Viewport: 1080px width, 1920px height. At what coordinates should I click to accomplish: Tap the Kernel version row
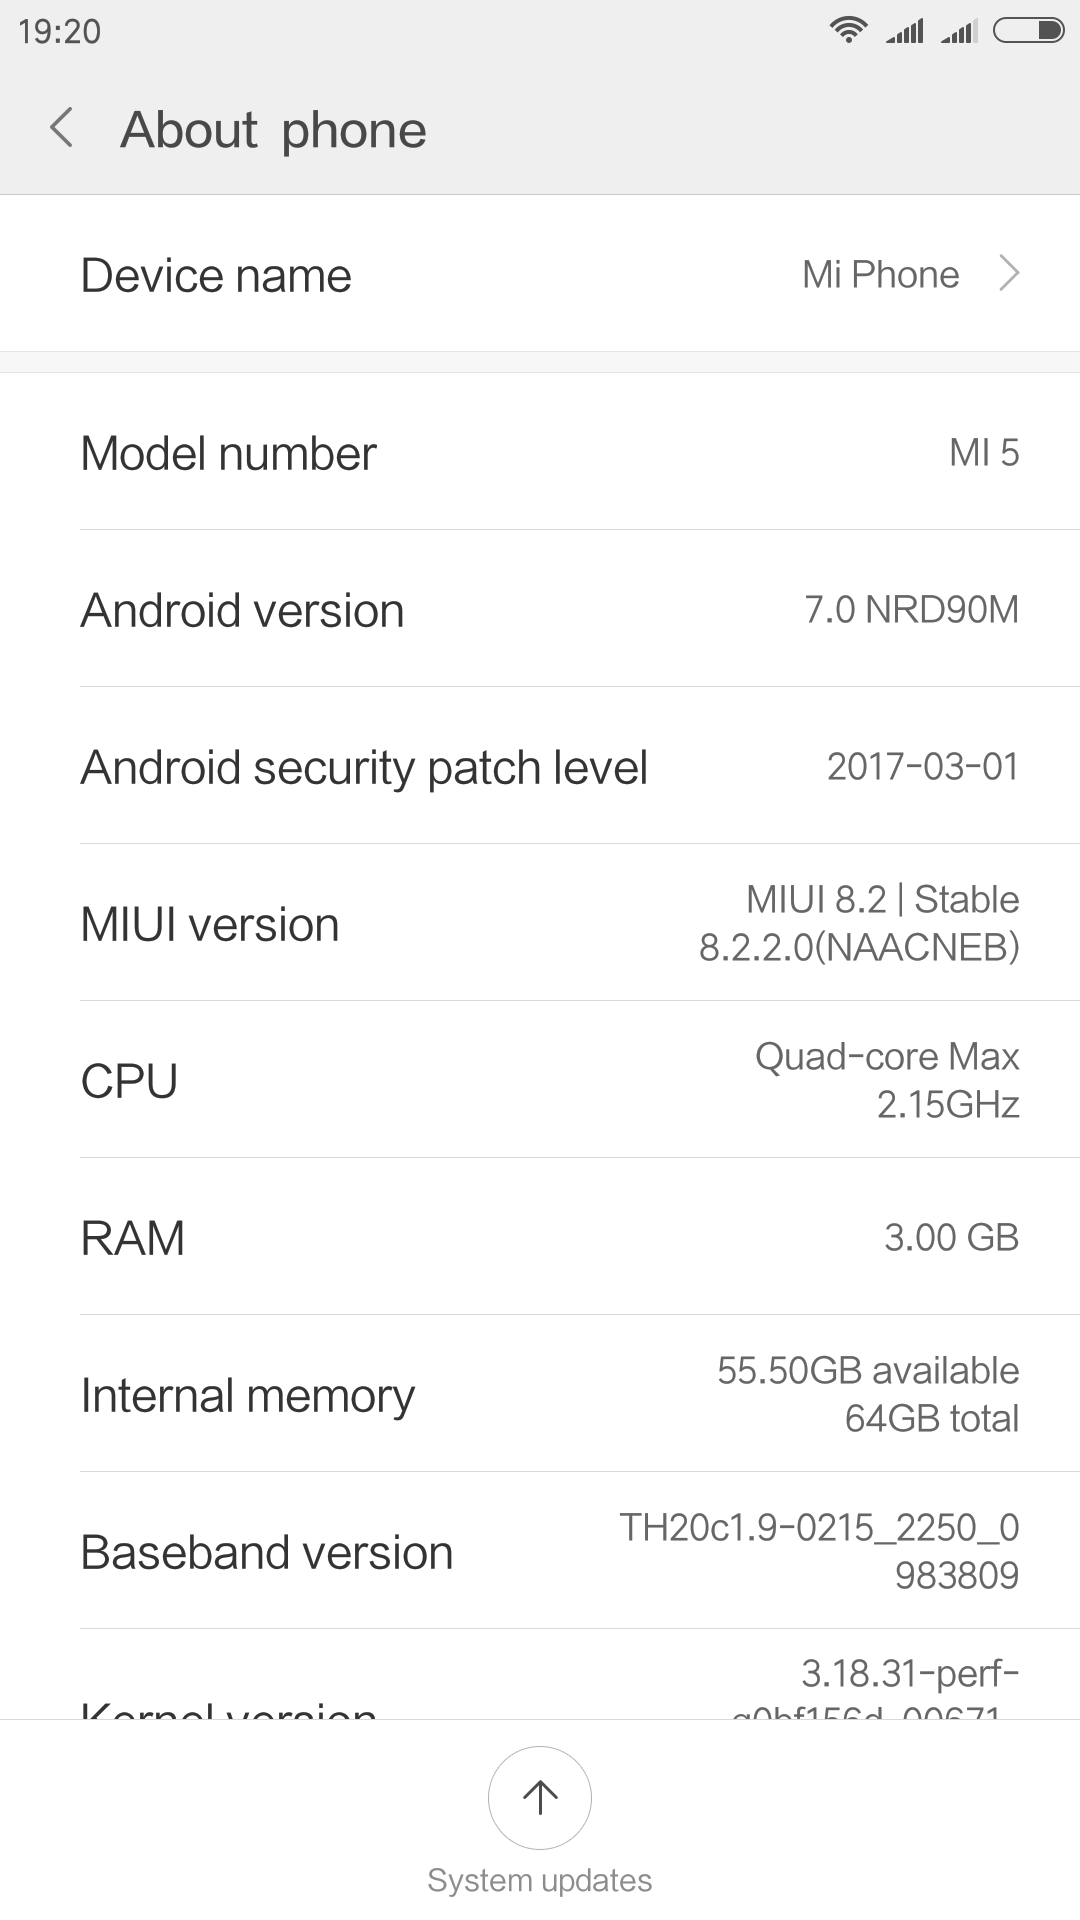click(x=540, y=1690)
